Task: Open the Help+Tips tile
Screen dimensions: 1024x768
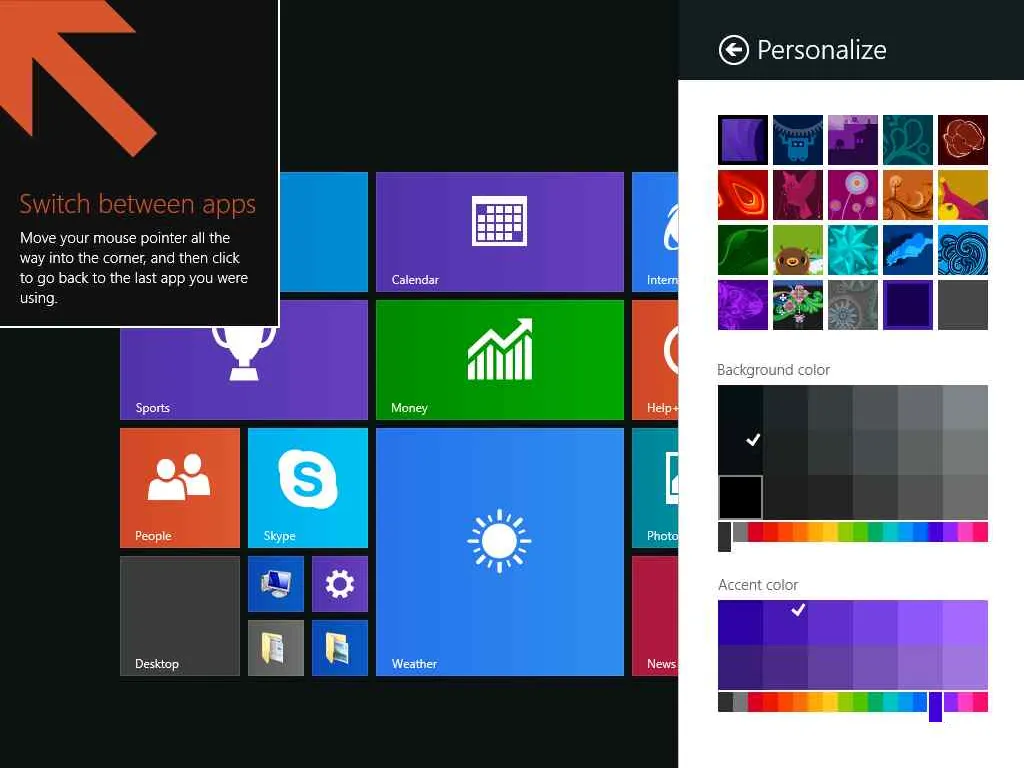Action: 655,360
